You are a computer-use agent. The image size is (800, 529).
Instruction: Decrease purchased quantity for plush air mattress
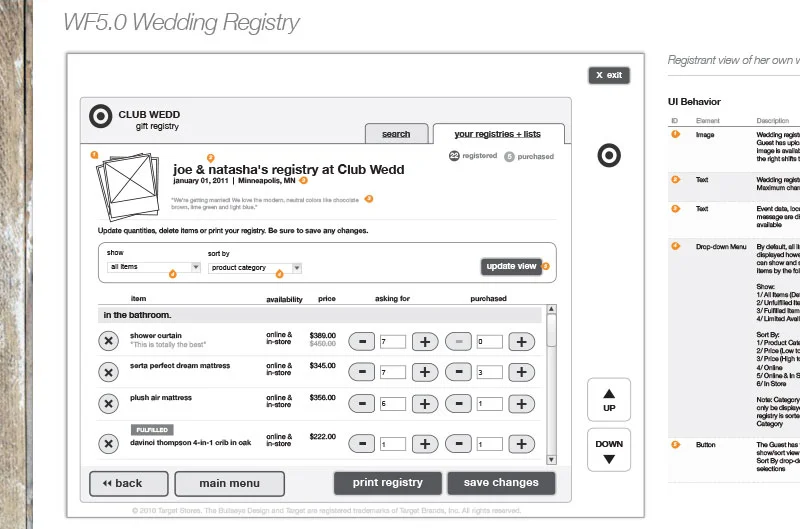458,404
